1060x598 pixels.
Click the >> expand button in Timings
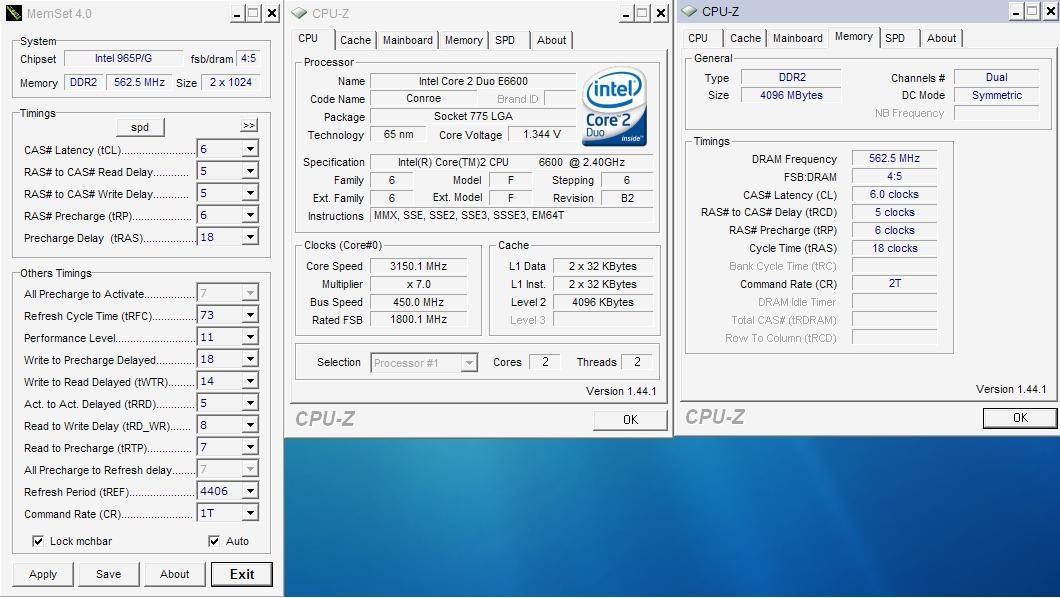coord(249,126)
